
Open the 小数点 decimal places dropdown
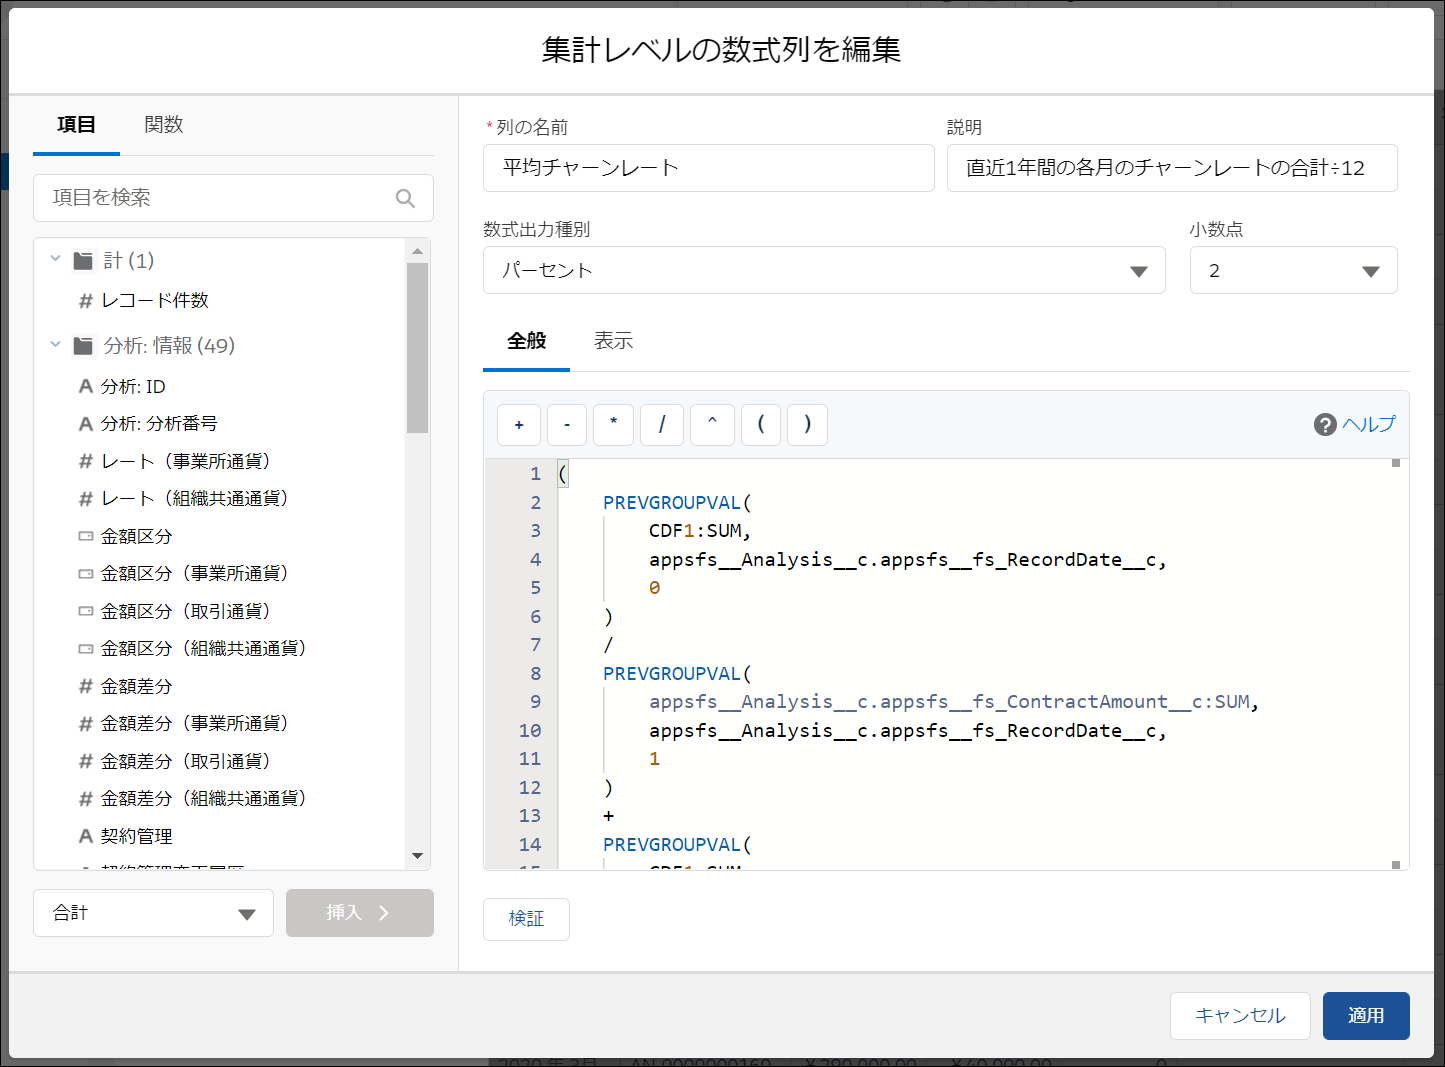click(x=1292, y=271)
